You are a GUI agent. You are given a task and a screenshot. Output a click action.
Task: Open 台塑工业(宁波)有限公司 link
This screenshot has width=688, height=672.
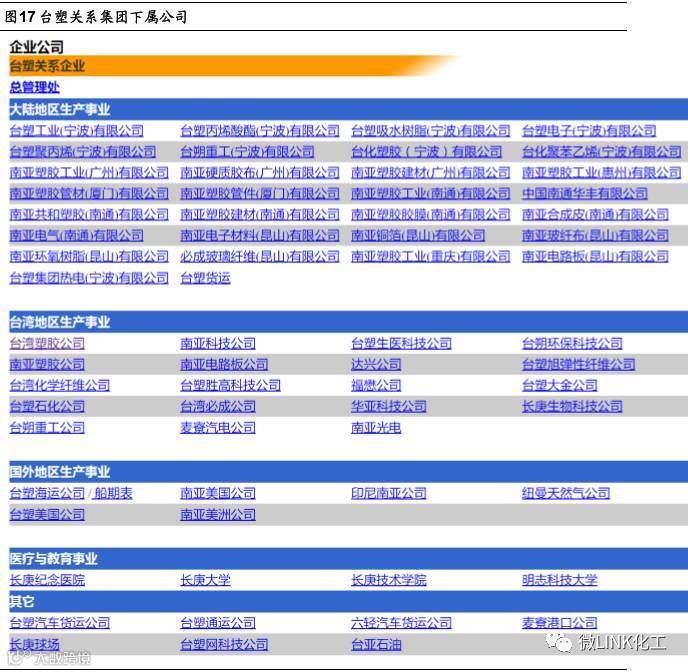coord(76,131)
